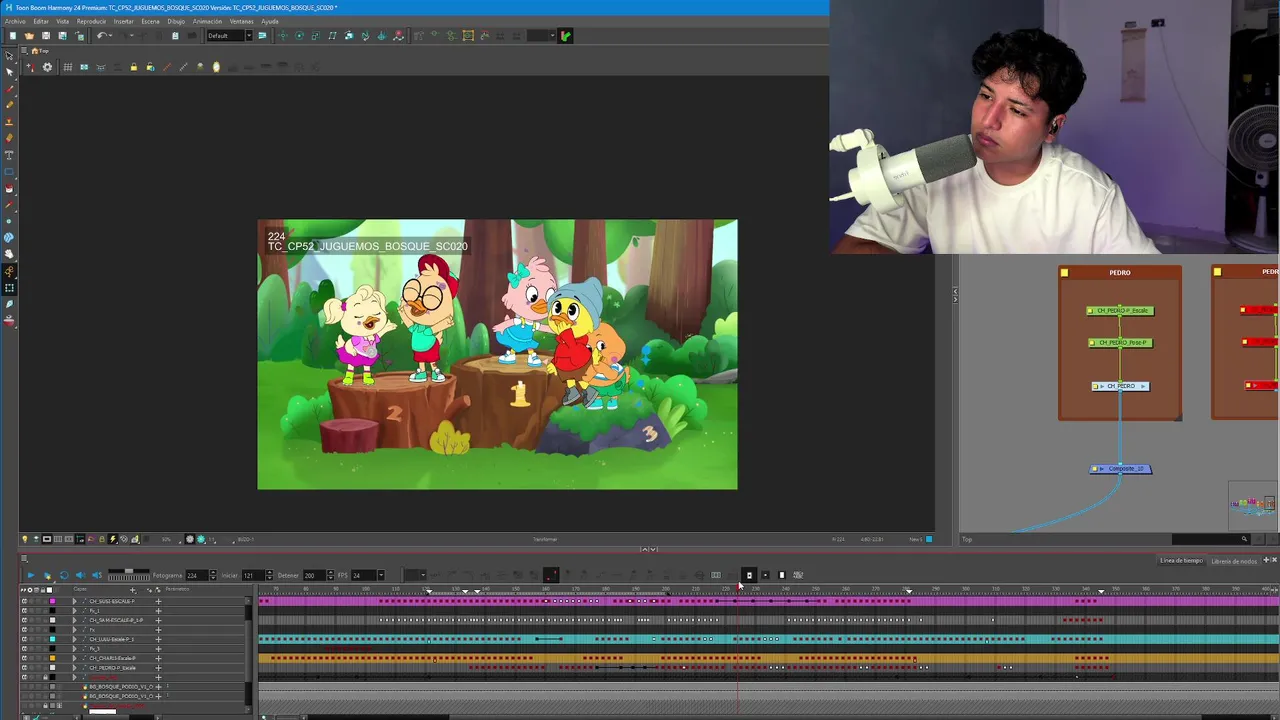The image size is (1280, 720).
Task: Click the Undo arrow icon
Action: tap(102, 36)
